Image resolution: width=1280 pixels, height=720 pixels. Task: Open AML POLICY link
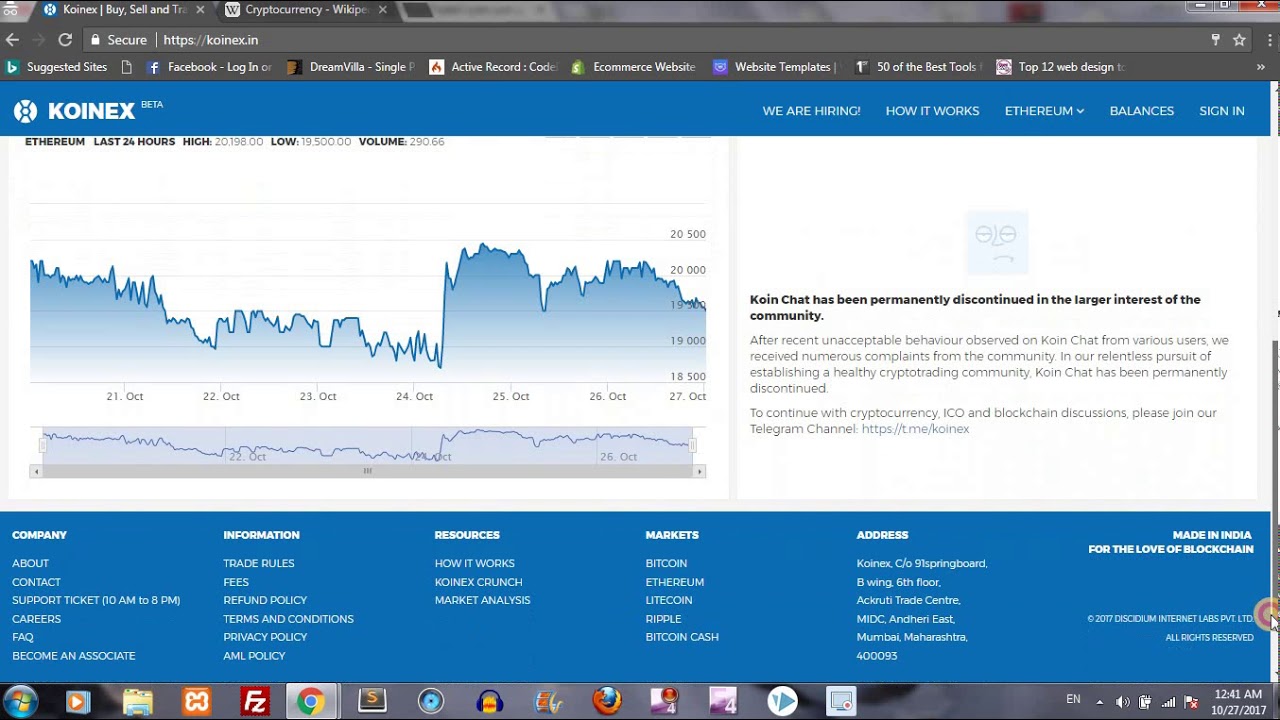(x=254, y=656)
